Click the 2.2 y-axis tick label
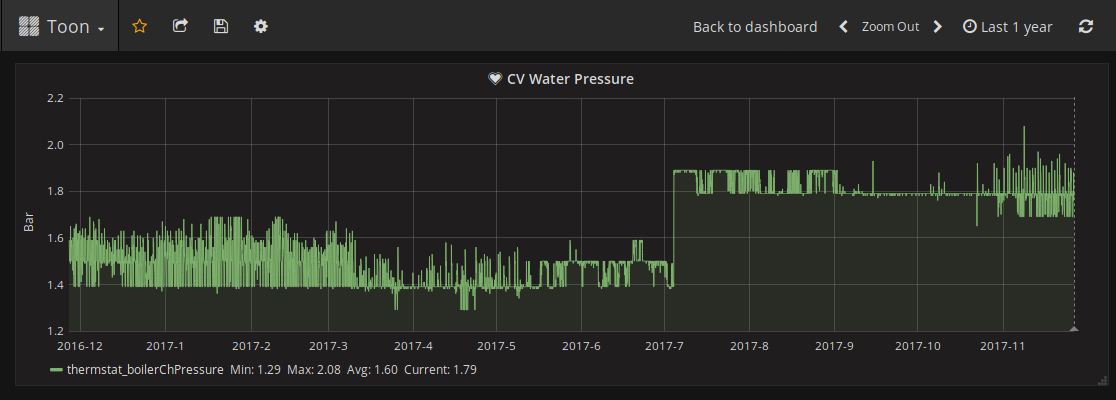The width and height of the screenshot is (1116, 400). pyautogui.click(x=55, y=98)
